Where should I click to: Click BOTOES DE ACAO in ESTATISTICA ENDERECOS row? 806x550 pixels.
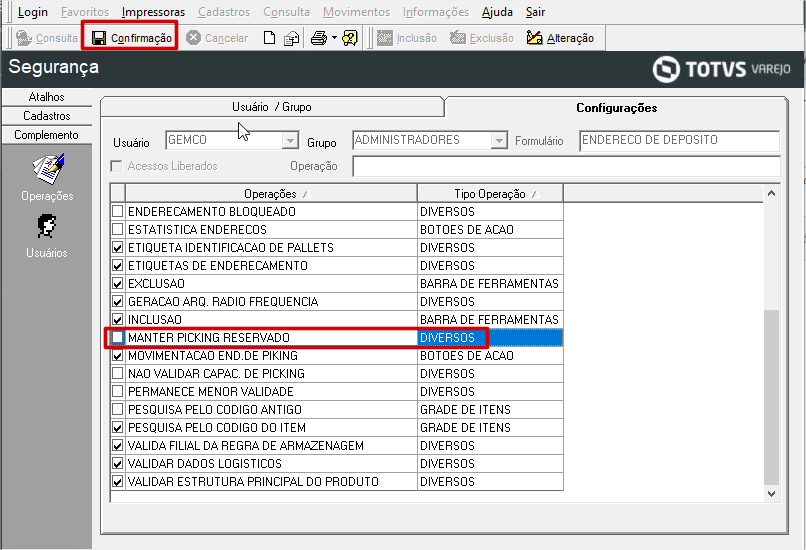click(490, 229)
